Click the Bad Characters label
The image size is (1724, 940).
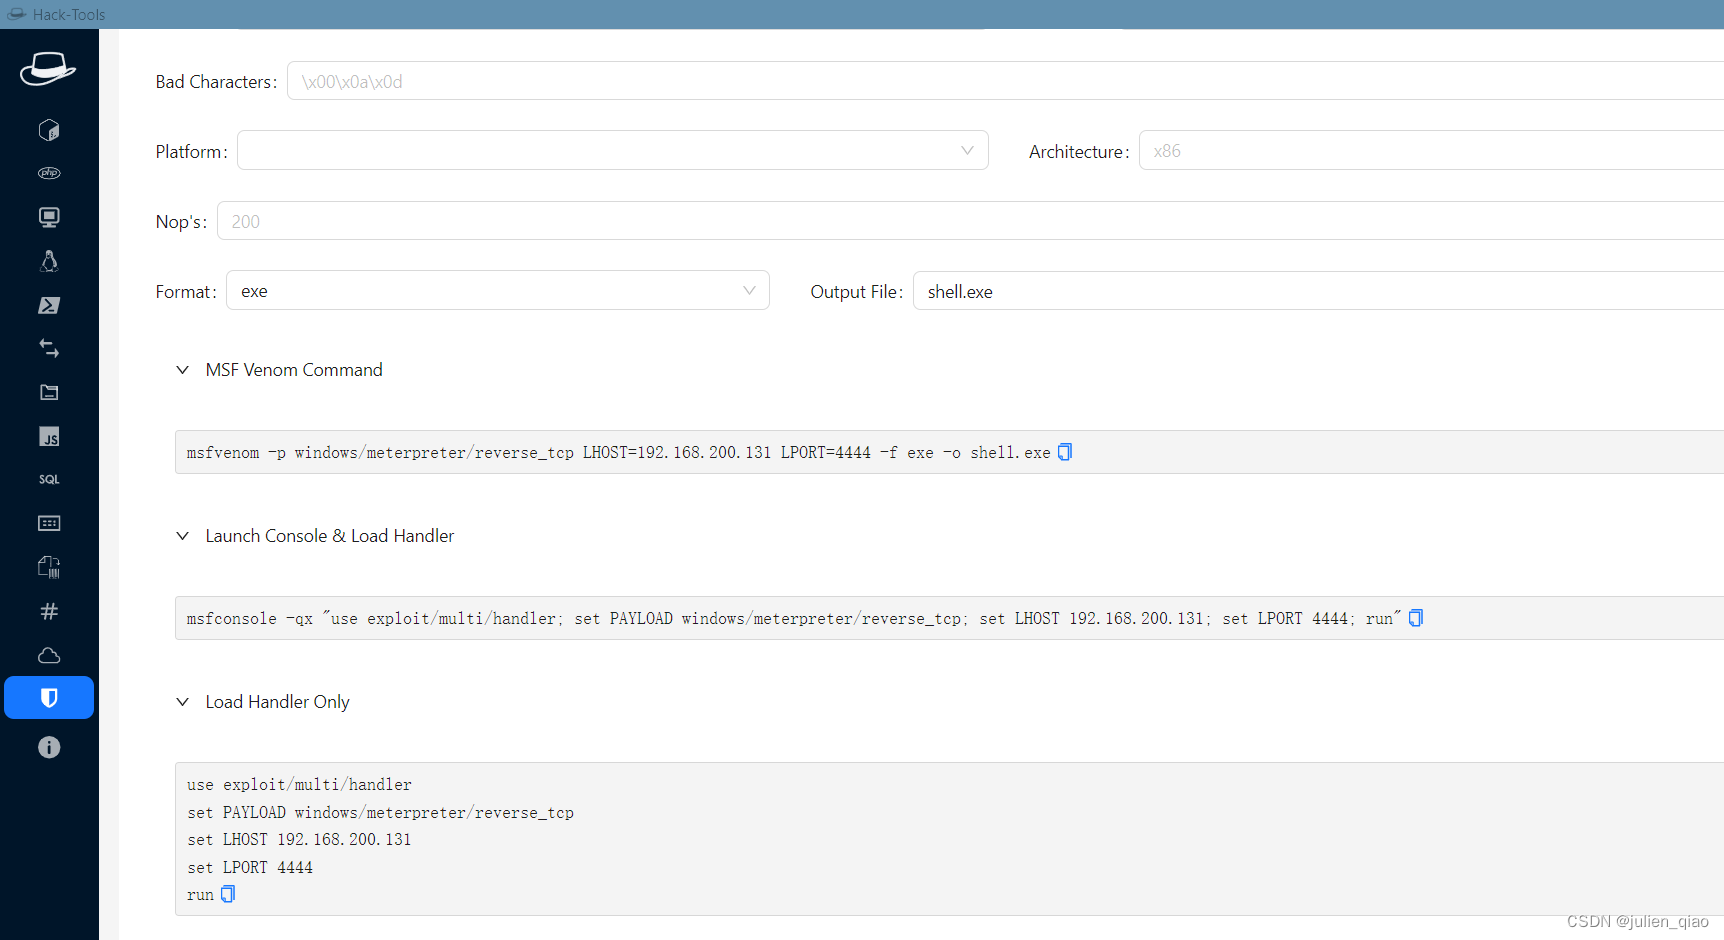click(x=216, y=82)
